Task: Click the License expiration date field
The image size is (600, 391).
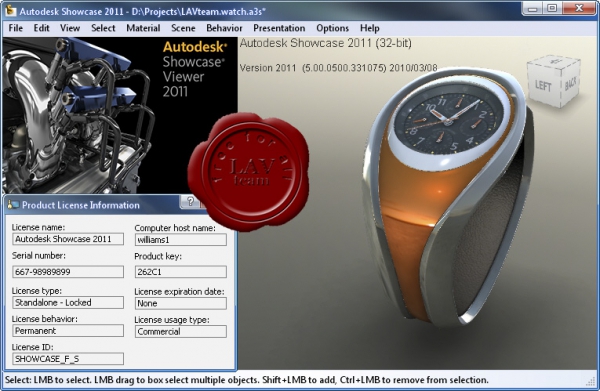Action: [x=181, y=303]
